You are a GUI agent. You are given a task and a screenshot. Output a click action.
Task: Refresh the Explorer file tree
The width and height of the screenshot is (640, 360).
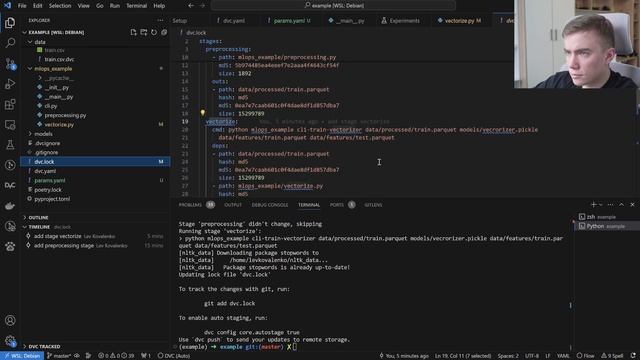[154, 32]
